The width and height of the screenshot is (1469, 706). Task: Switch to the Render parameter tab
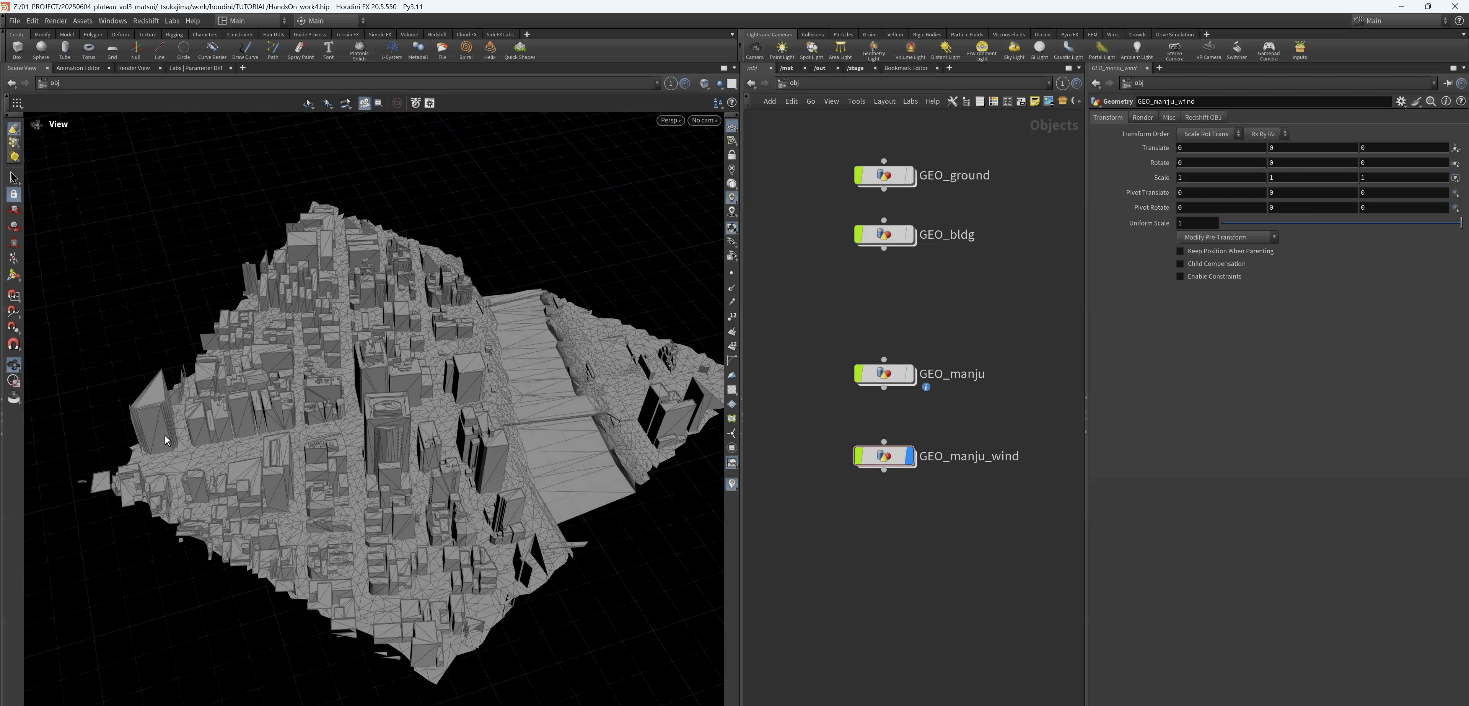coord(1142,117)
